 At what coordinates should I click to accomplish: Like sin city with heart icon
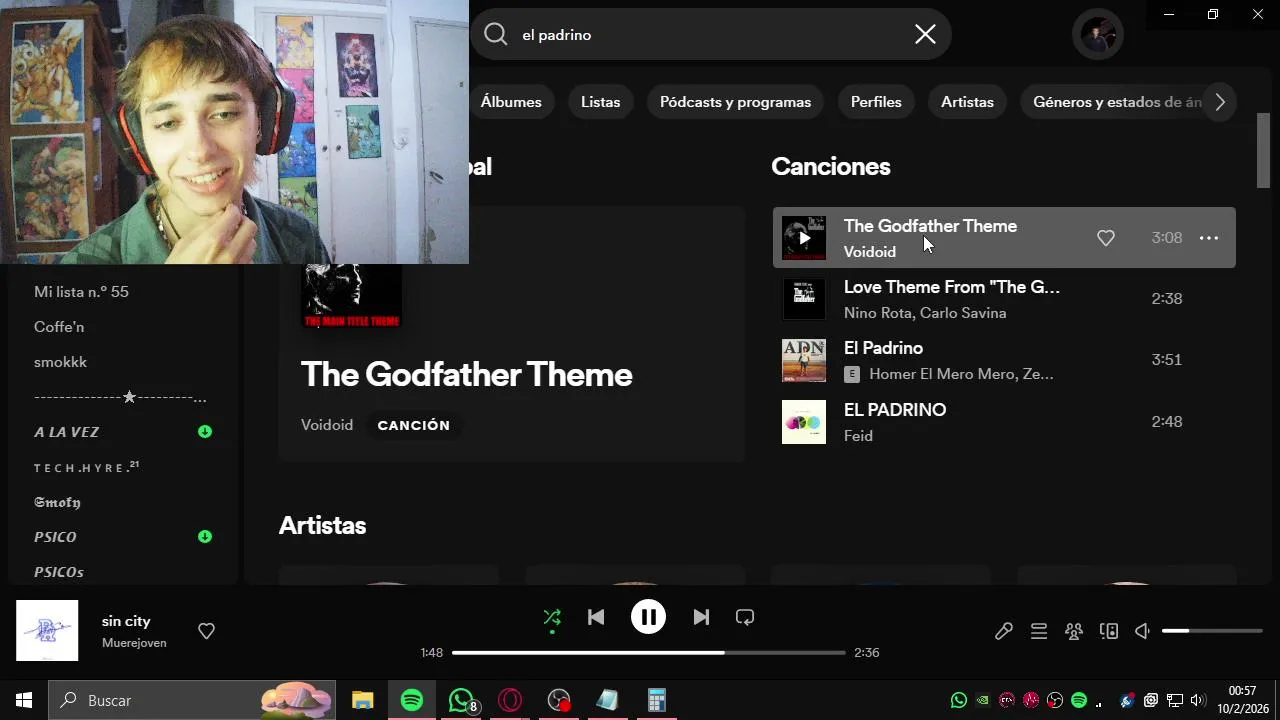coord(206,631)
